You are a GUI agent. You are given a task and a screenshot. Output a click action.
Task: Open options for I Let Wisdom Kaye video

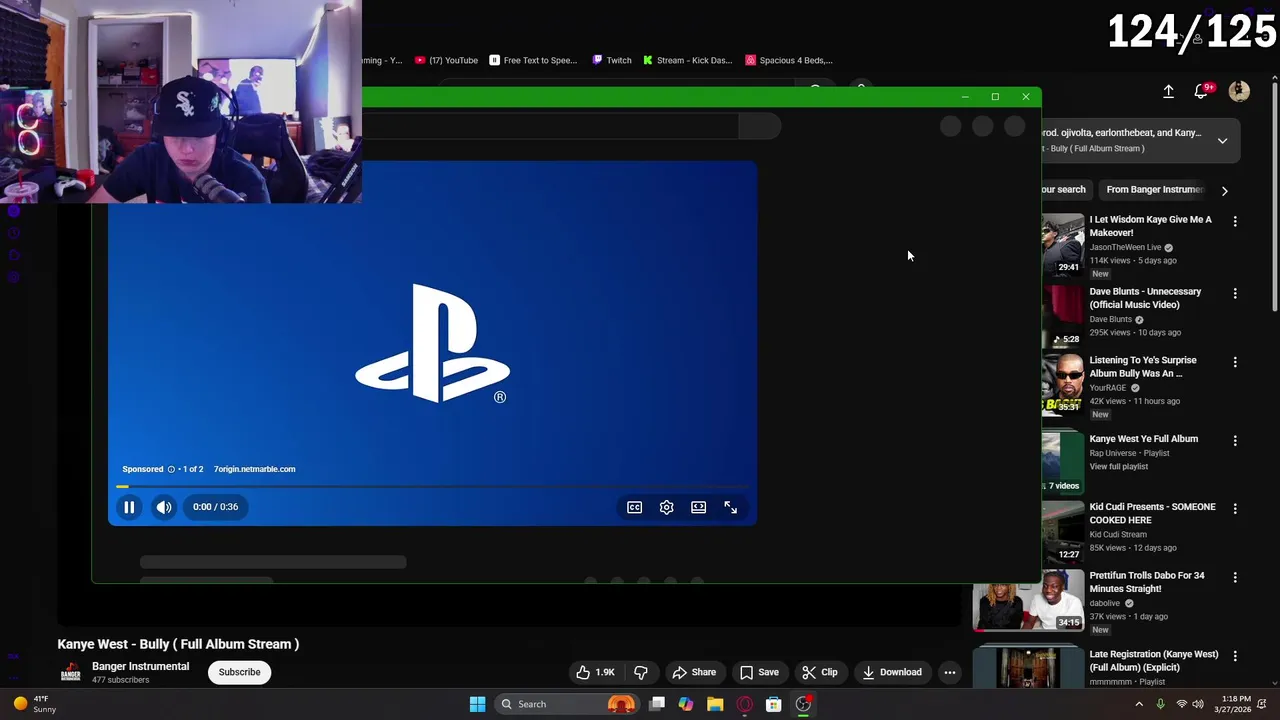coord(1235,221)
